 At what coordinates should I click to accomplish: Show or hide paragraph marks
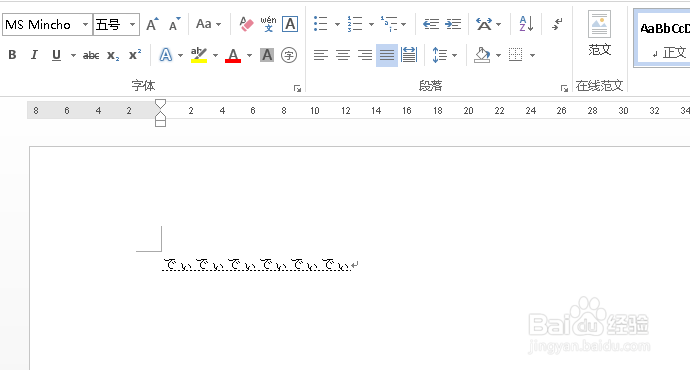tap(557, 24)
